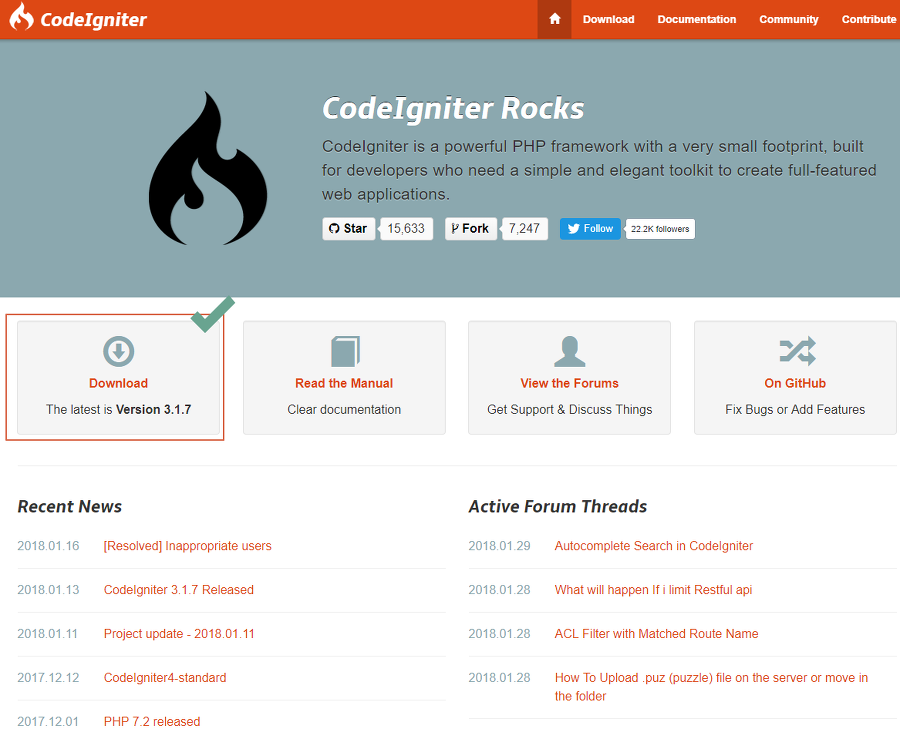The image size is (900, 729).
Task: Click the 'Recent News' heading
Action: pos(69,506)
